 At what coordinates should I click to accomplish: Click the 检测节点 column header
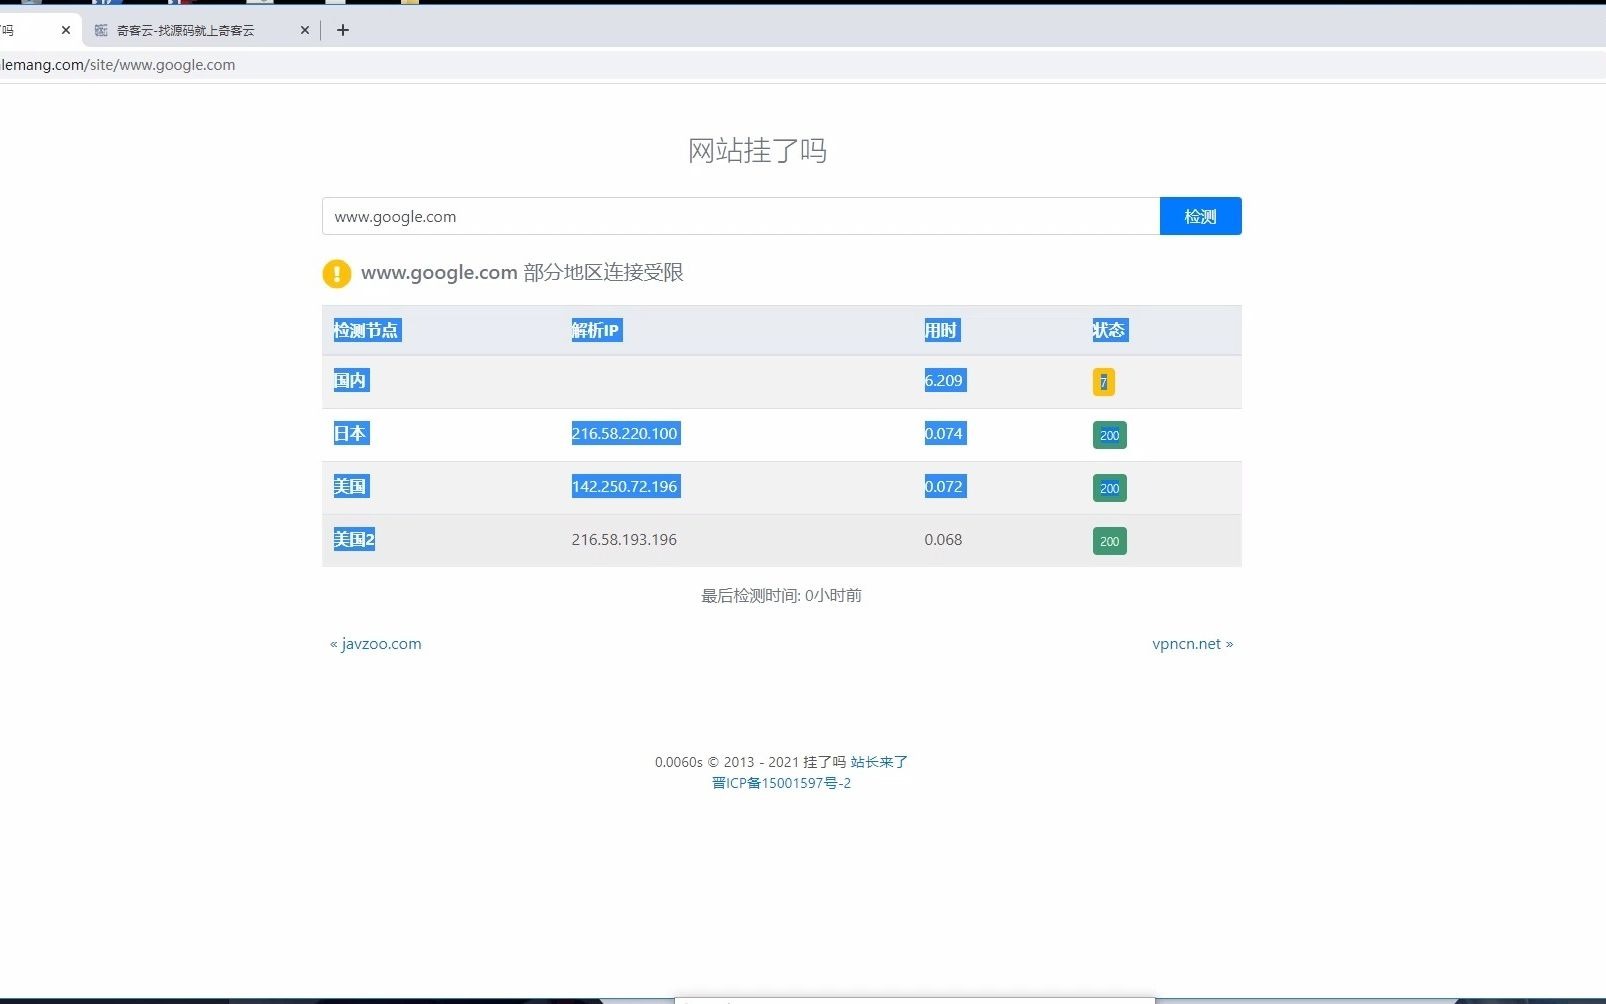pos(366,330)
